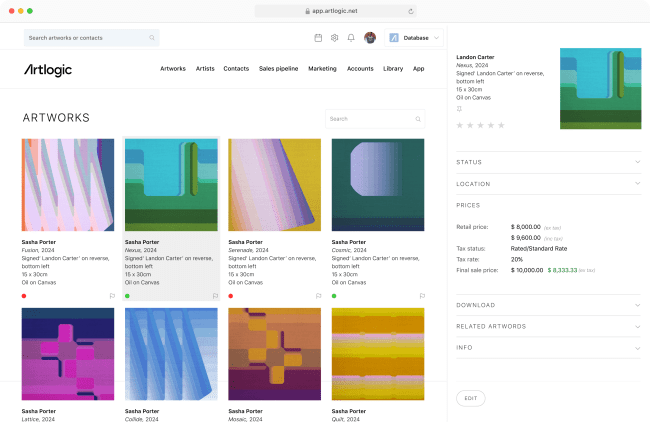Click the magnifier in the top search bar
The height and width of the screenshot is (422, 650).
click(x=152, y=38)
